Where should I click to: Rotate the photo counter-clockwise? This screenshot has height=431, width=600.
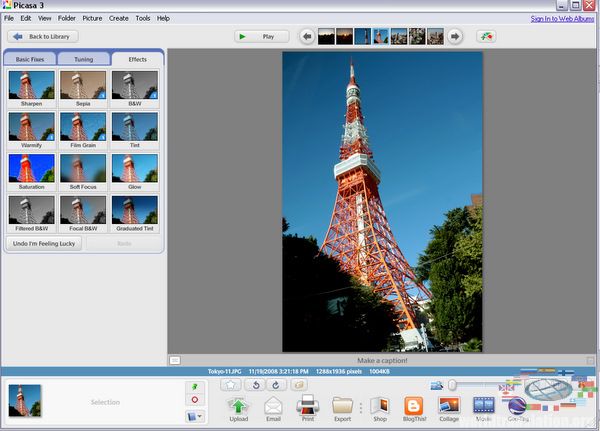(257, 384)
